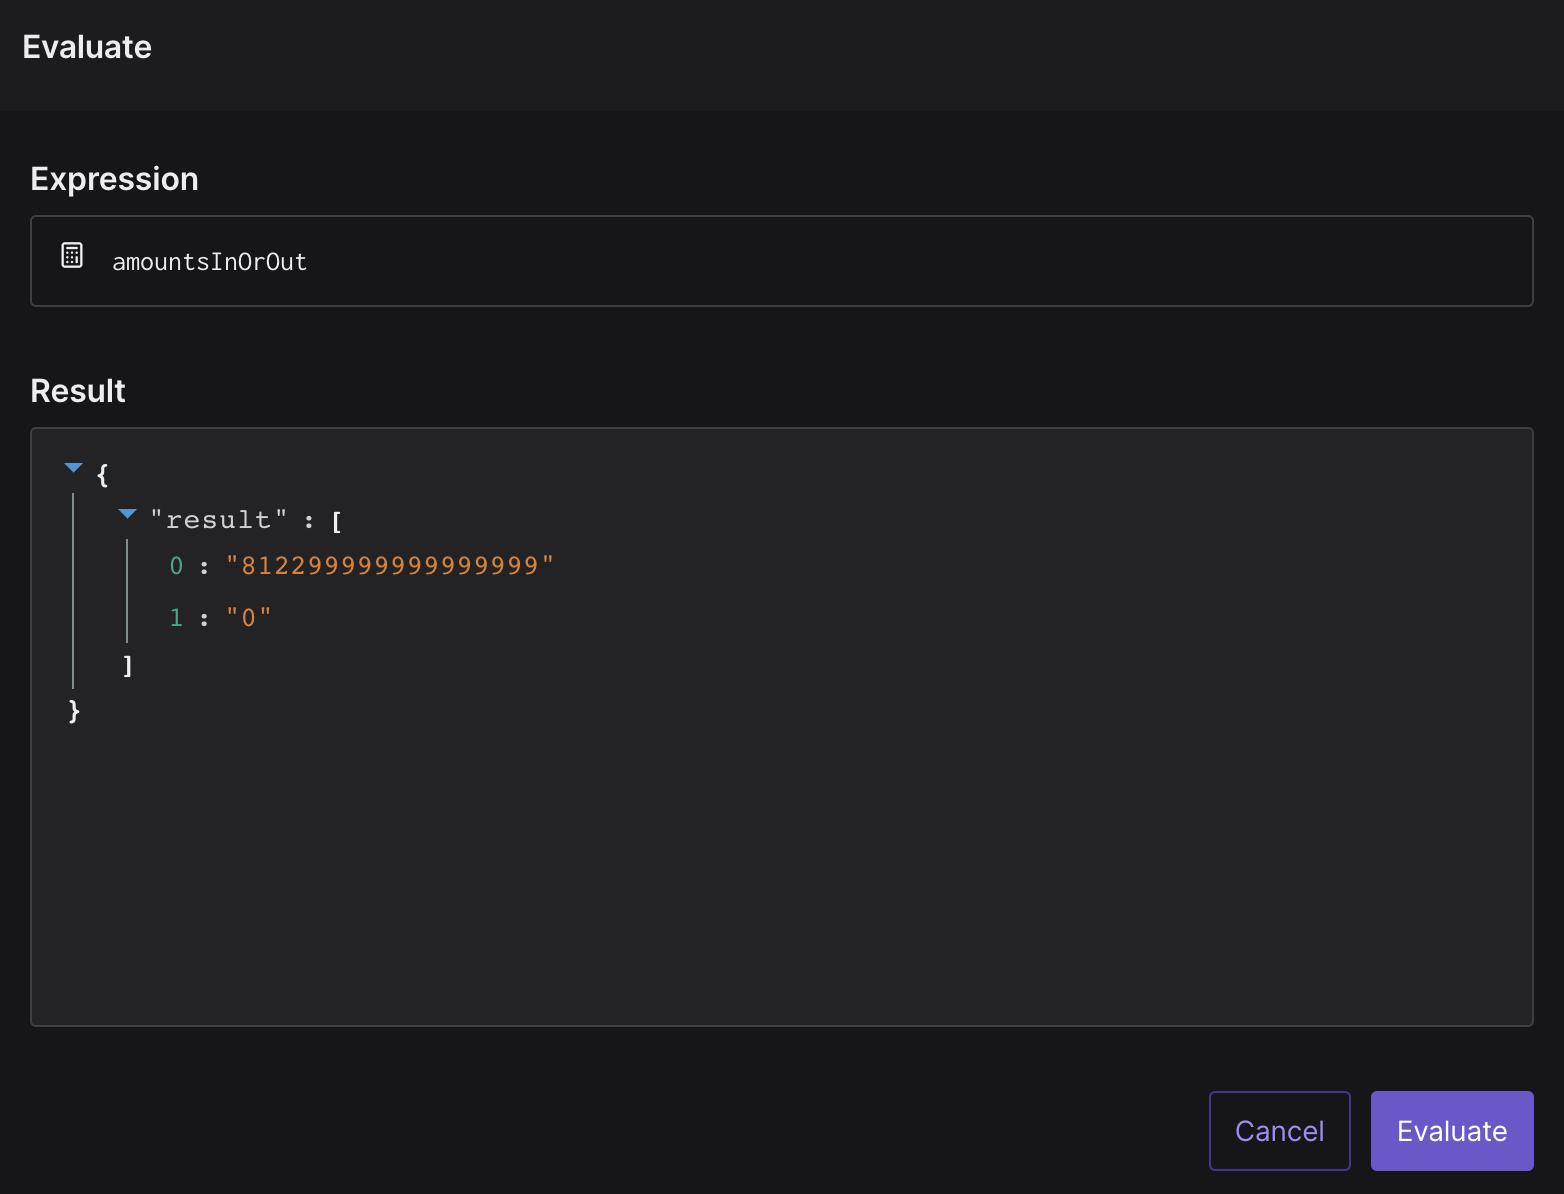The height and width of the screenshot is (1194, 1564).
Task: Select the "812299999999999999" string value
Action: [x=390, y=566]
